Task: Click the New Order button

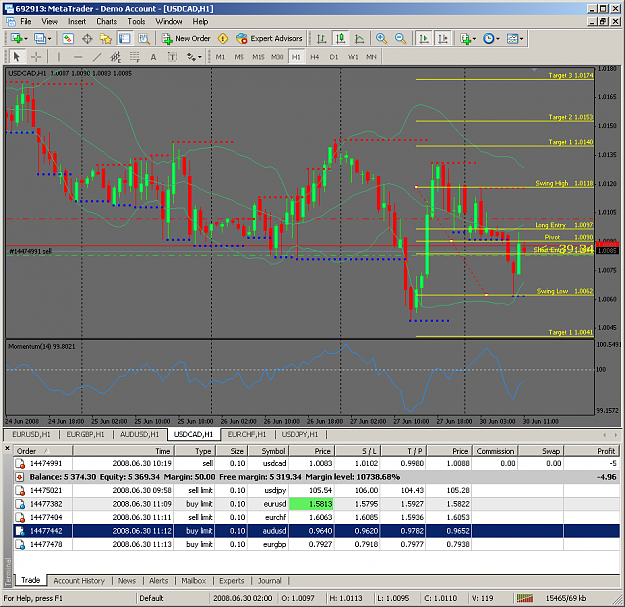Action: click(x=186, y=39)
